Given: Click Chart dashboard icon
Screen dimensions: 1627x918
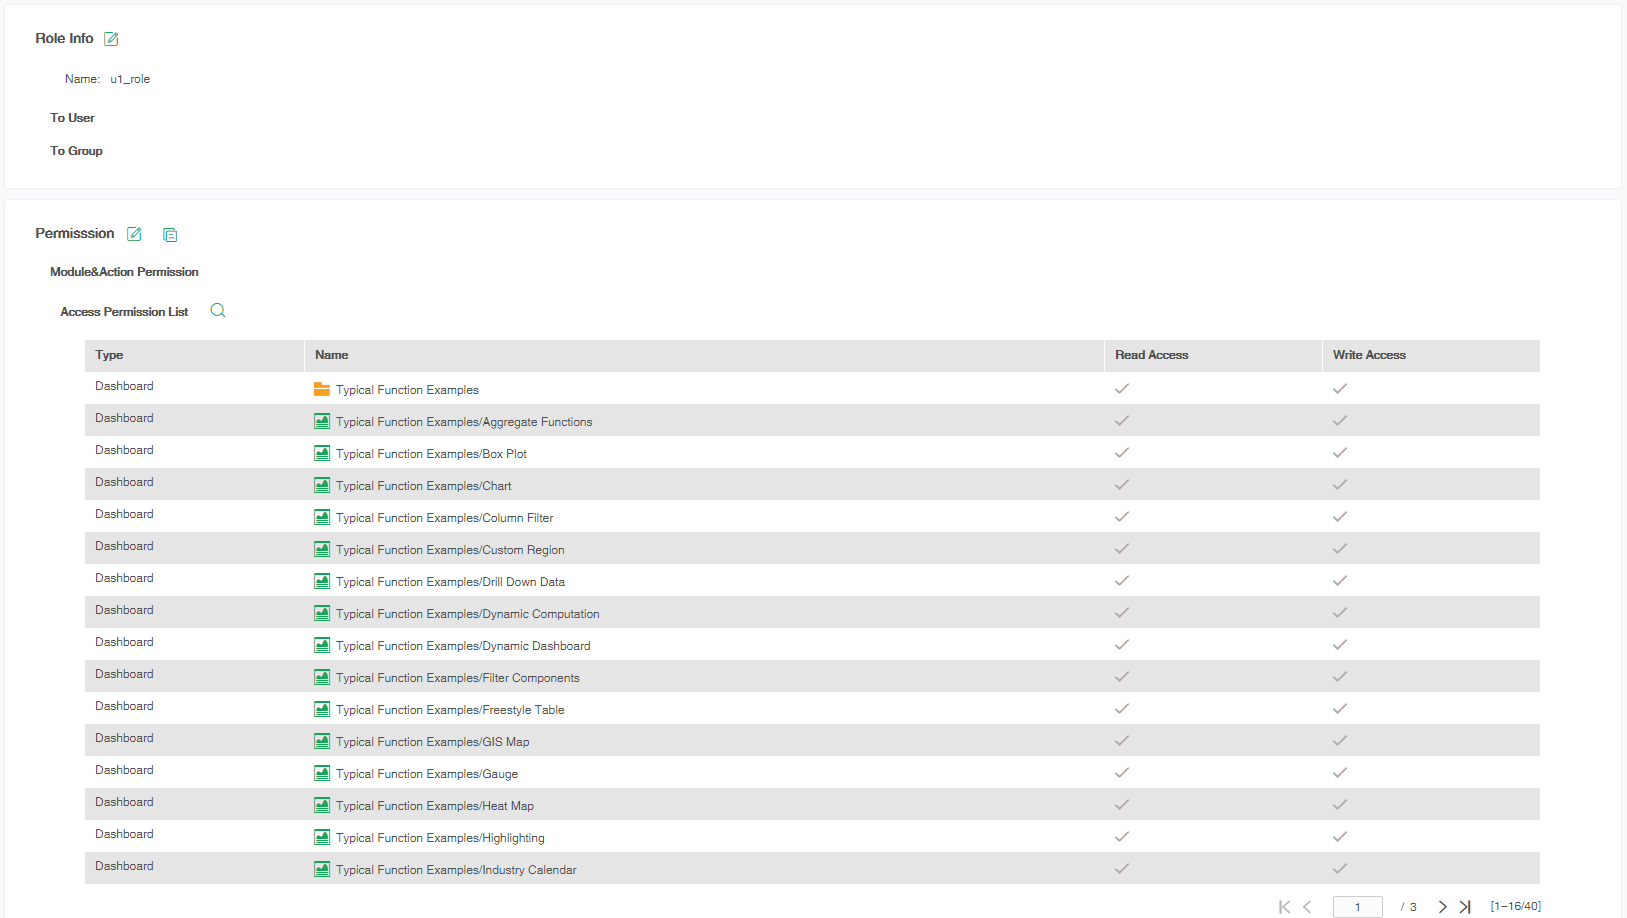Looking at the screenshot, I should click(x=322, y=485).
